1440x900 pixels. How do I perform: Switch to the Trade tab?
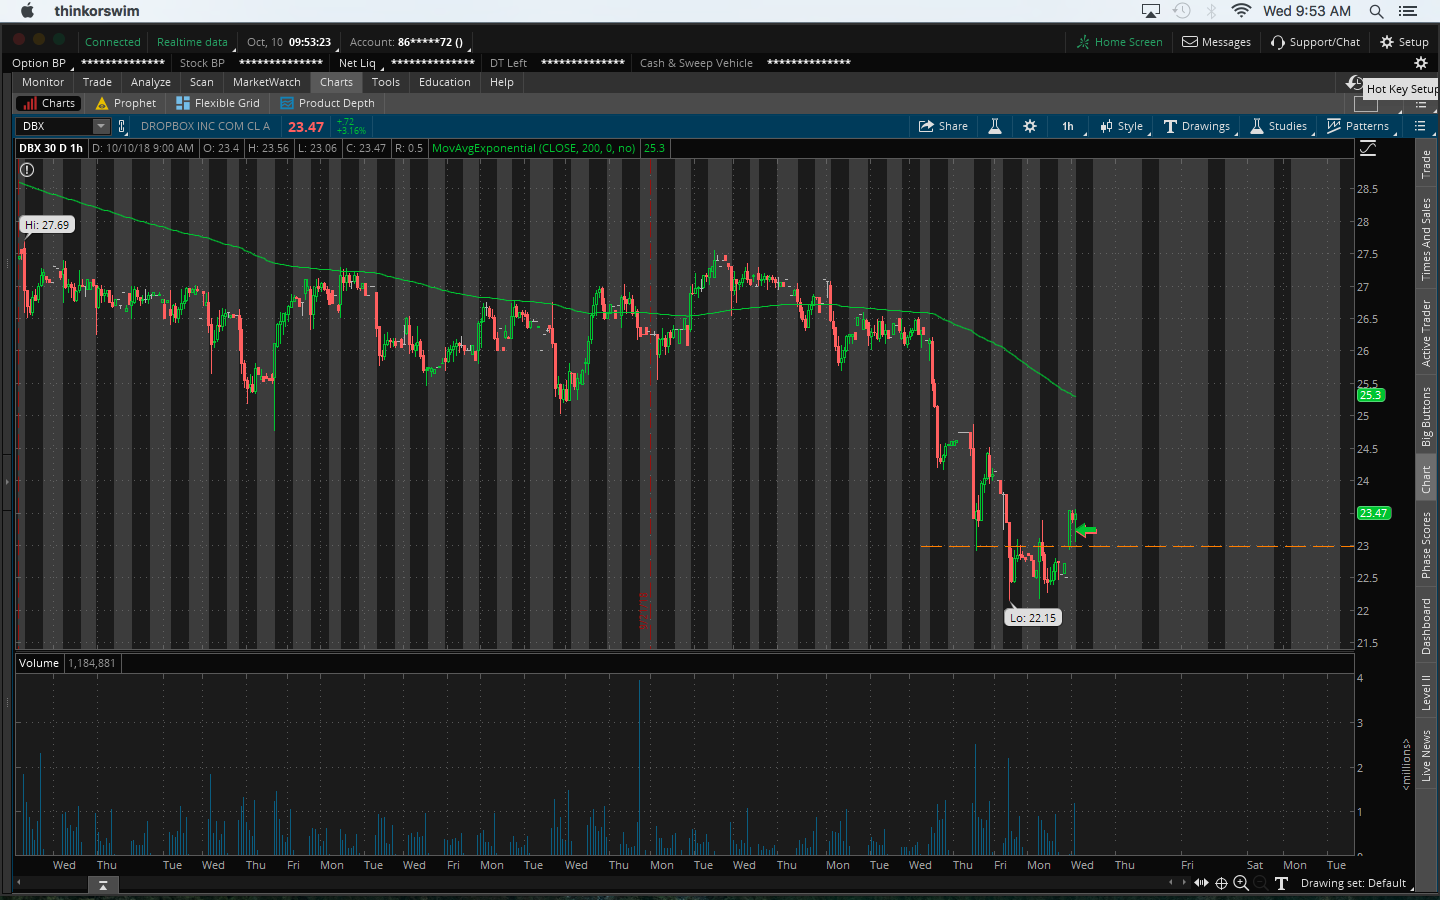click(x=97, y=82)
